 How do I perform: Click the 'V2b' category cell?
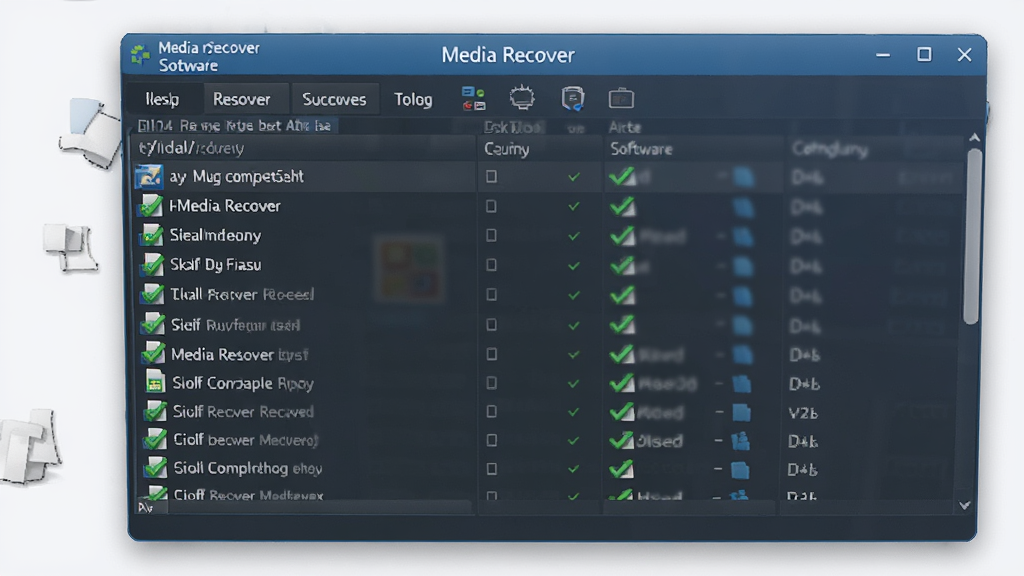803,413
